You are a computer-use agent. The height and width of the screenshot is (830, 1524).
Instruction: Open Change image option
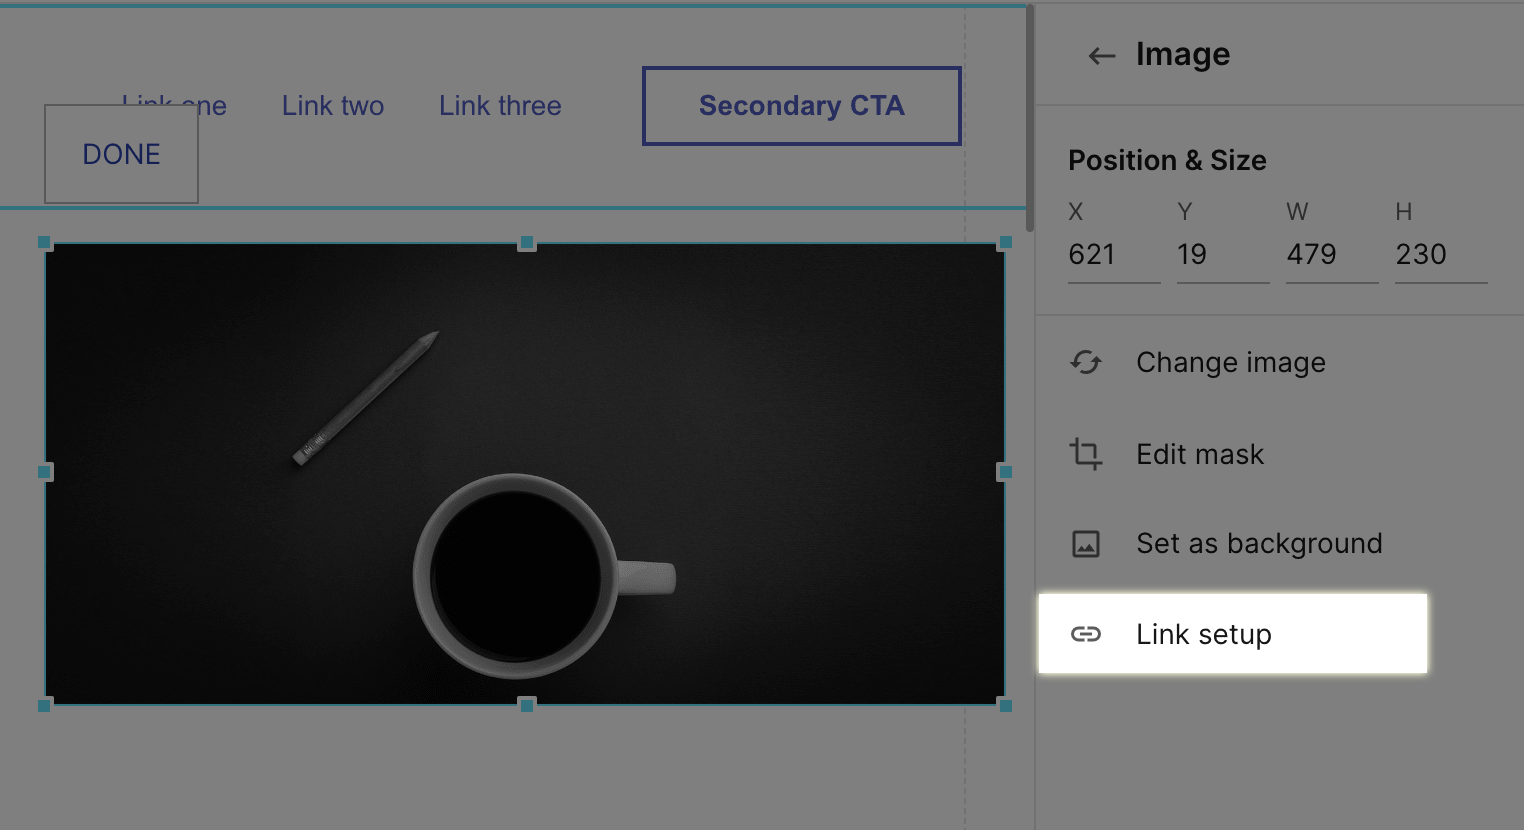(1232, 362)
